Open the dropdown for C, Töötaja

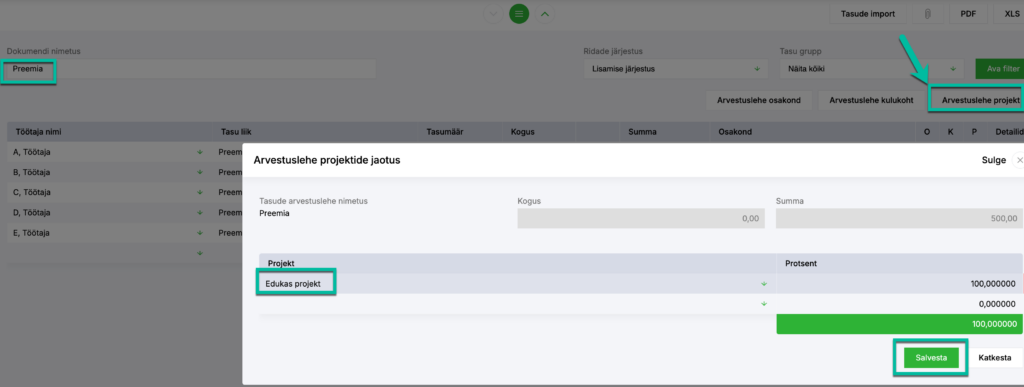pyautogui.click(x=200, y=193)
